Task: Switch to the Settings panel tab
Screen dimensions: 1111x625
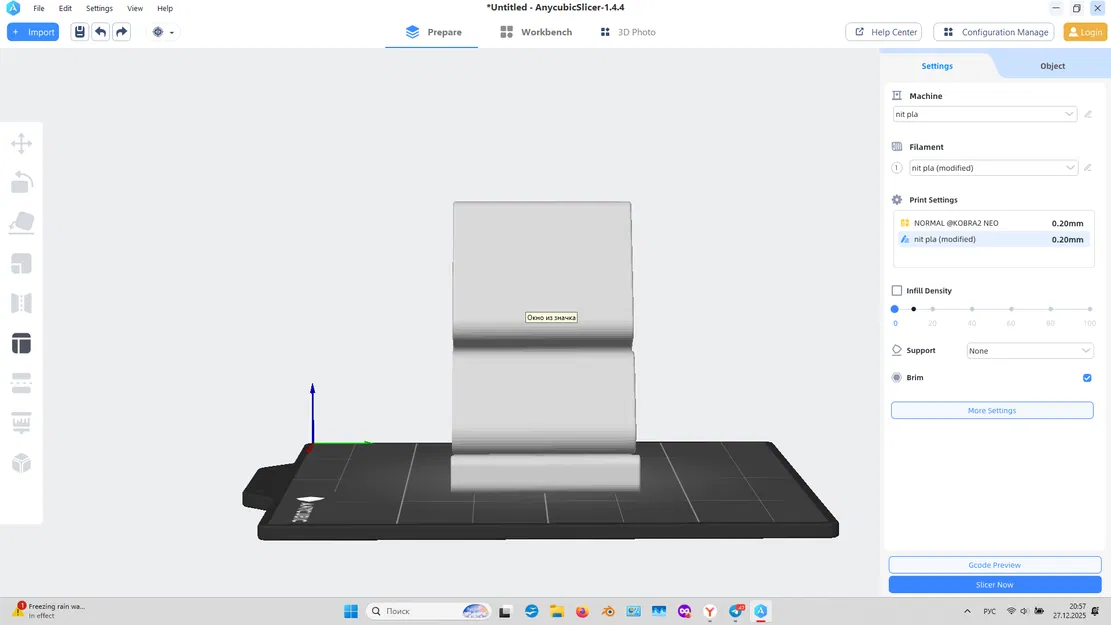Action: click(x=937, y=66)
